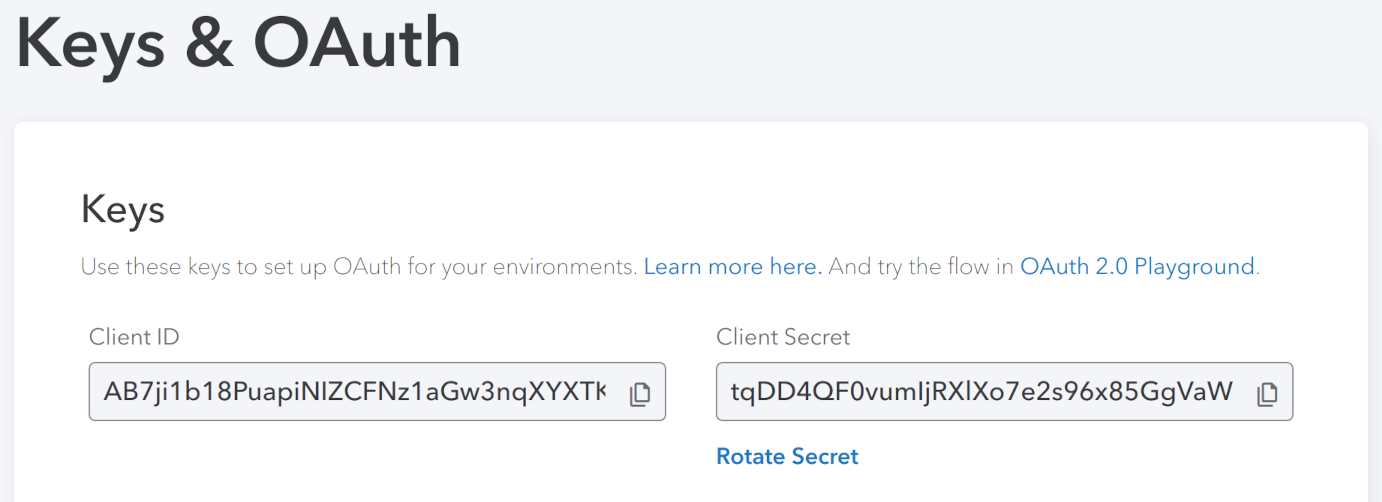Click the "And try the flow in" text
Image resolution: width=1382 pixels, height=502 pixels.
point(921,267)
